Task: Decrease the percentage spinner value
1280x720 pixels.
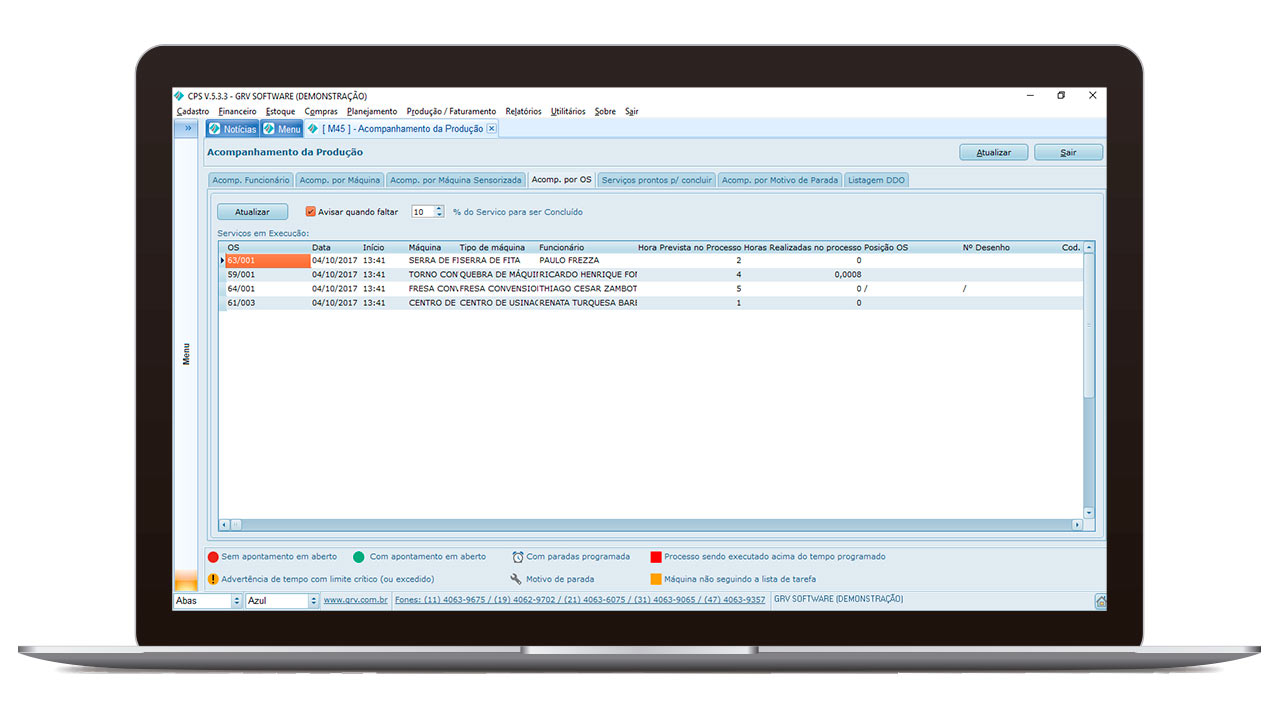Action: pos(439,215)
